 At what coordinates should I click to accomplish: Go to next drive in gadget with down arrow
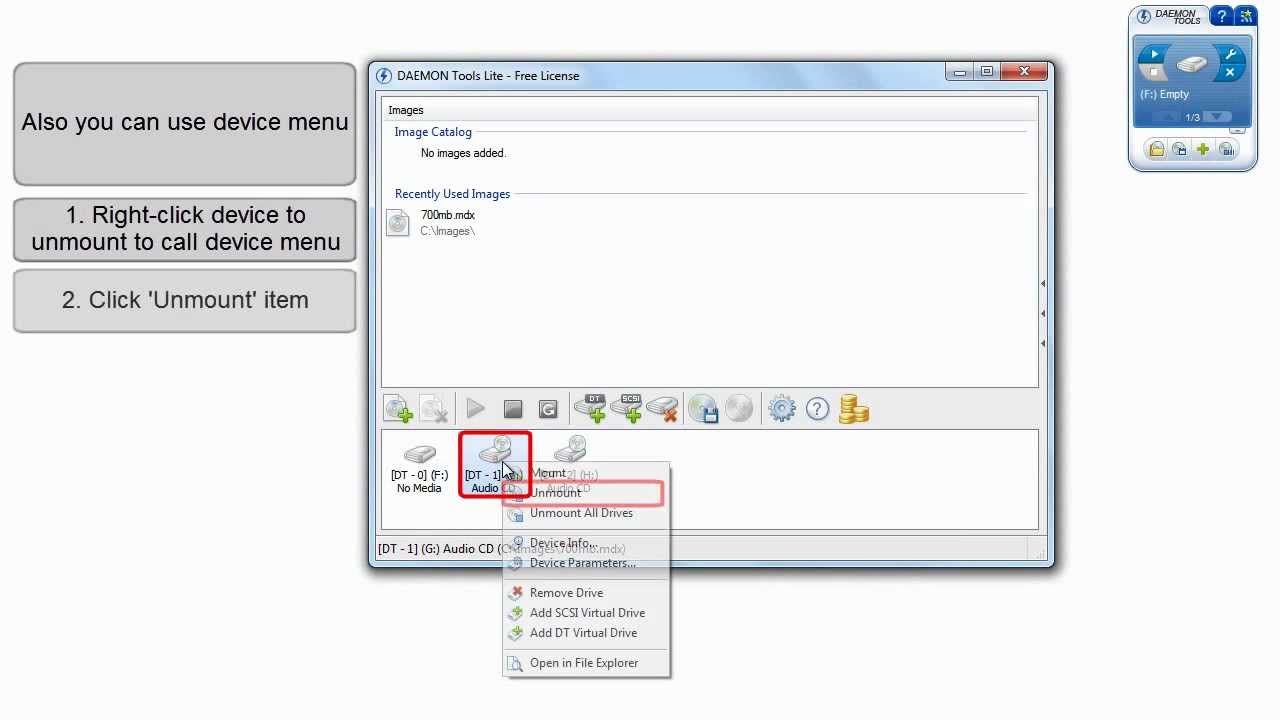(x=1216, y=117)
